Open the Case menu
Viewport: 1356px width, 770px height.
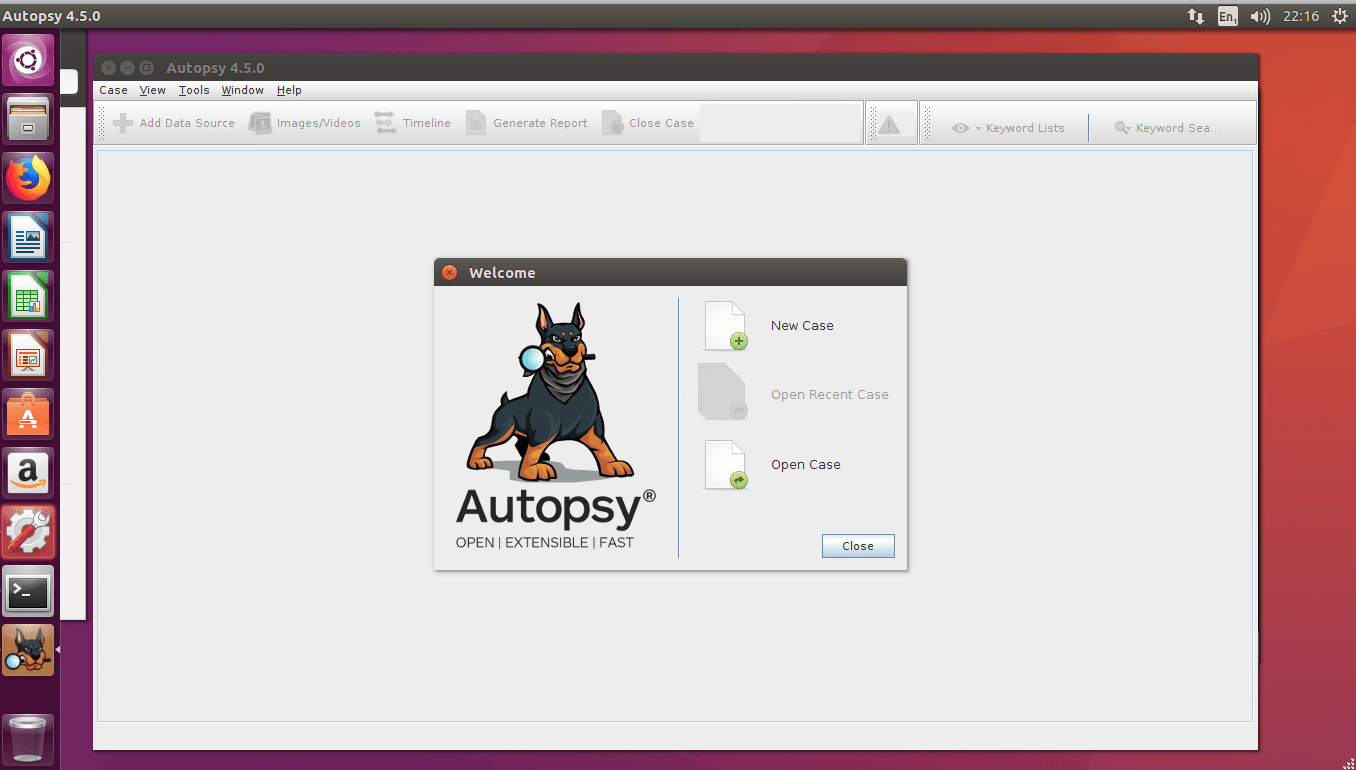pyautogui.click(x=114, y=90)
